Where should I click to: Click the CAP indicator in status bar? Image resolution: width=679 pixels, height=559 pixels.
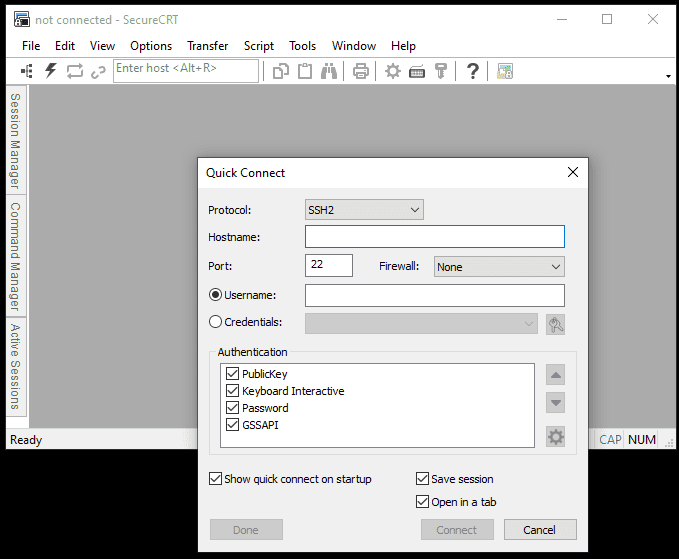click(x=610, y=439)
